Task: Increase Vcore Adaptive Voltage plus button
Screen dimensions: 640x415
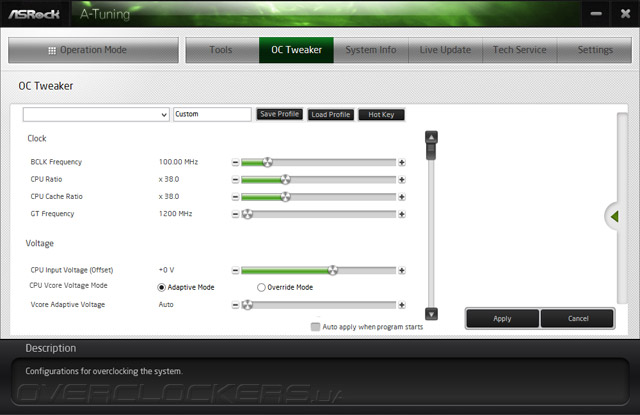Action: pyautogui.click(x=402, y=305)
